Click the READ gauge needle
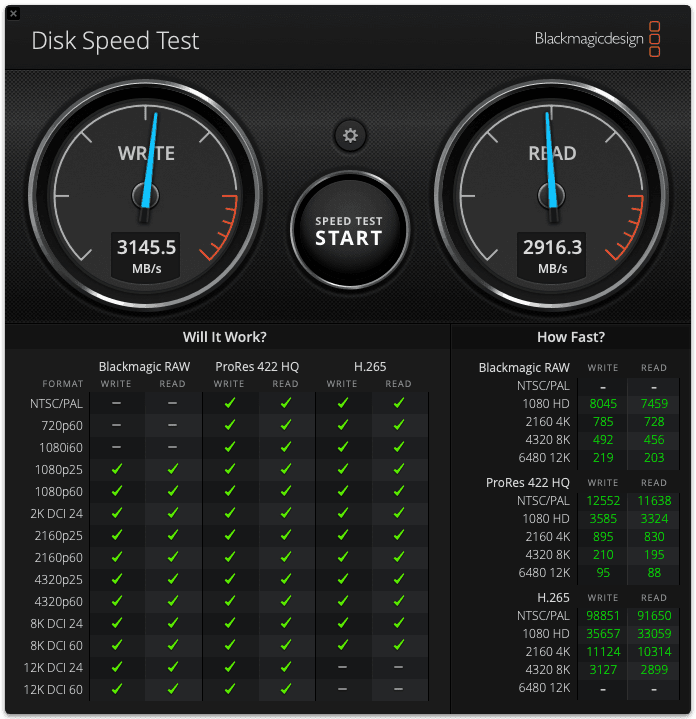 click(551, 167)
